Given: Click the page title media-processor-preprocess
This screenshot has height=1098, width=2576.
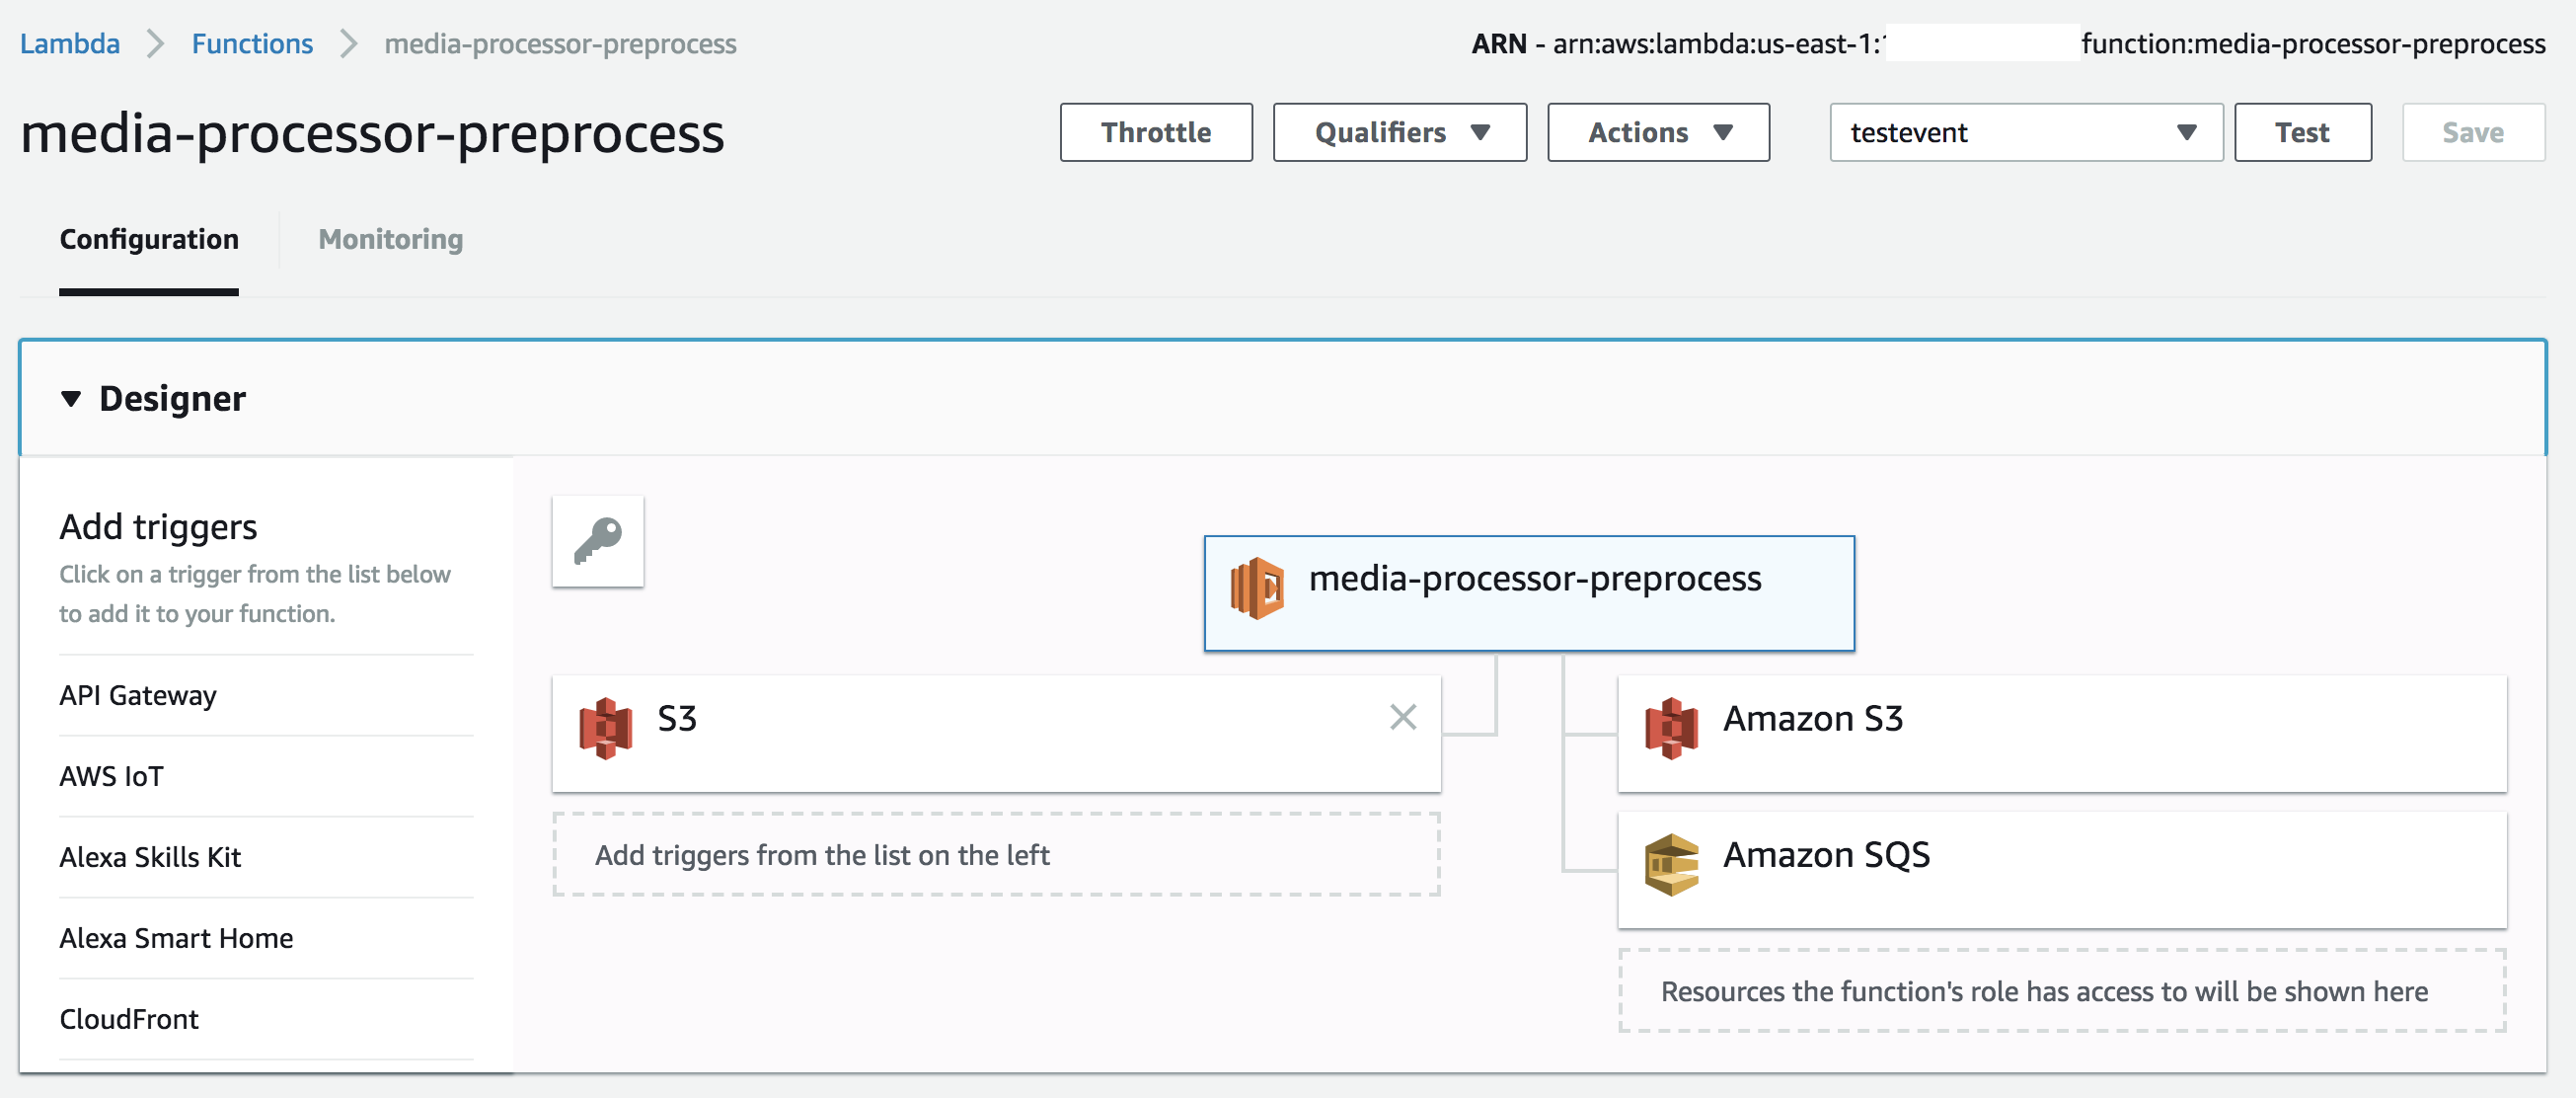Looking at the screenshot, I should [372, 134].
